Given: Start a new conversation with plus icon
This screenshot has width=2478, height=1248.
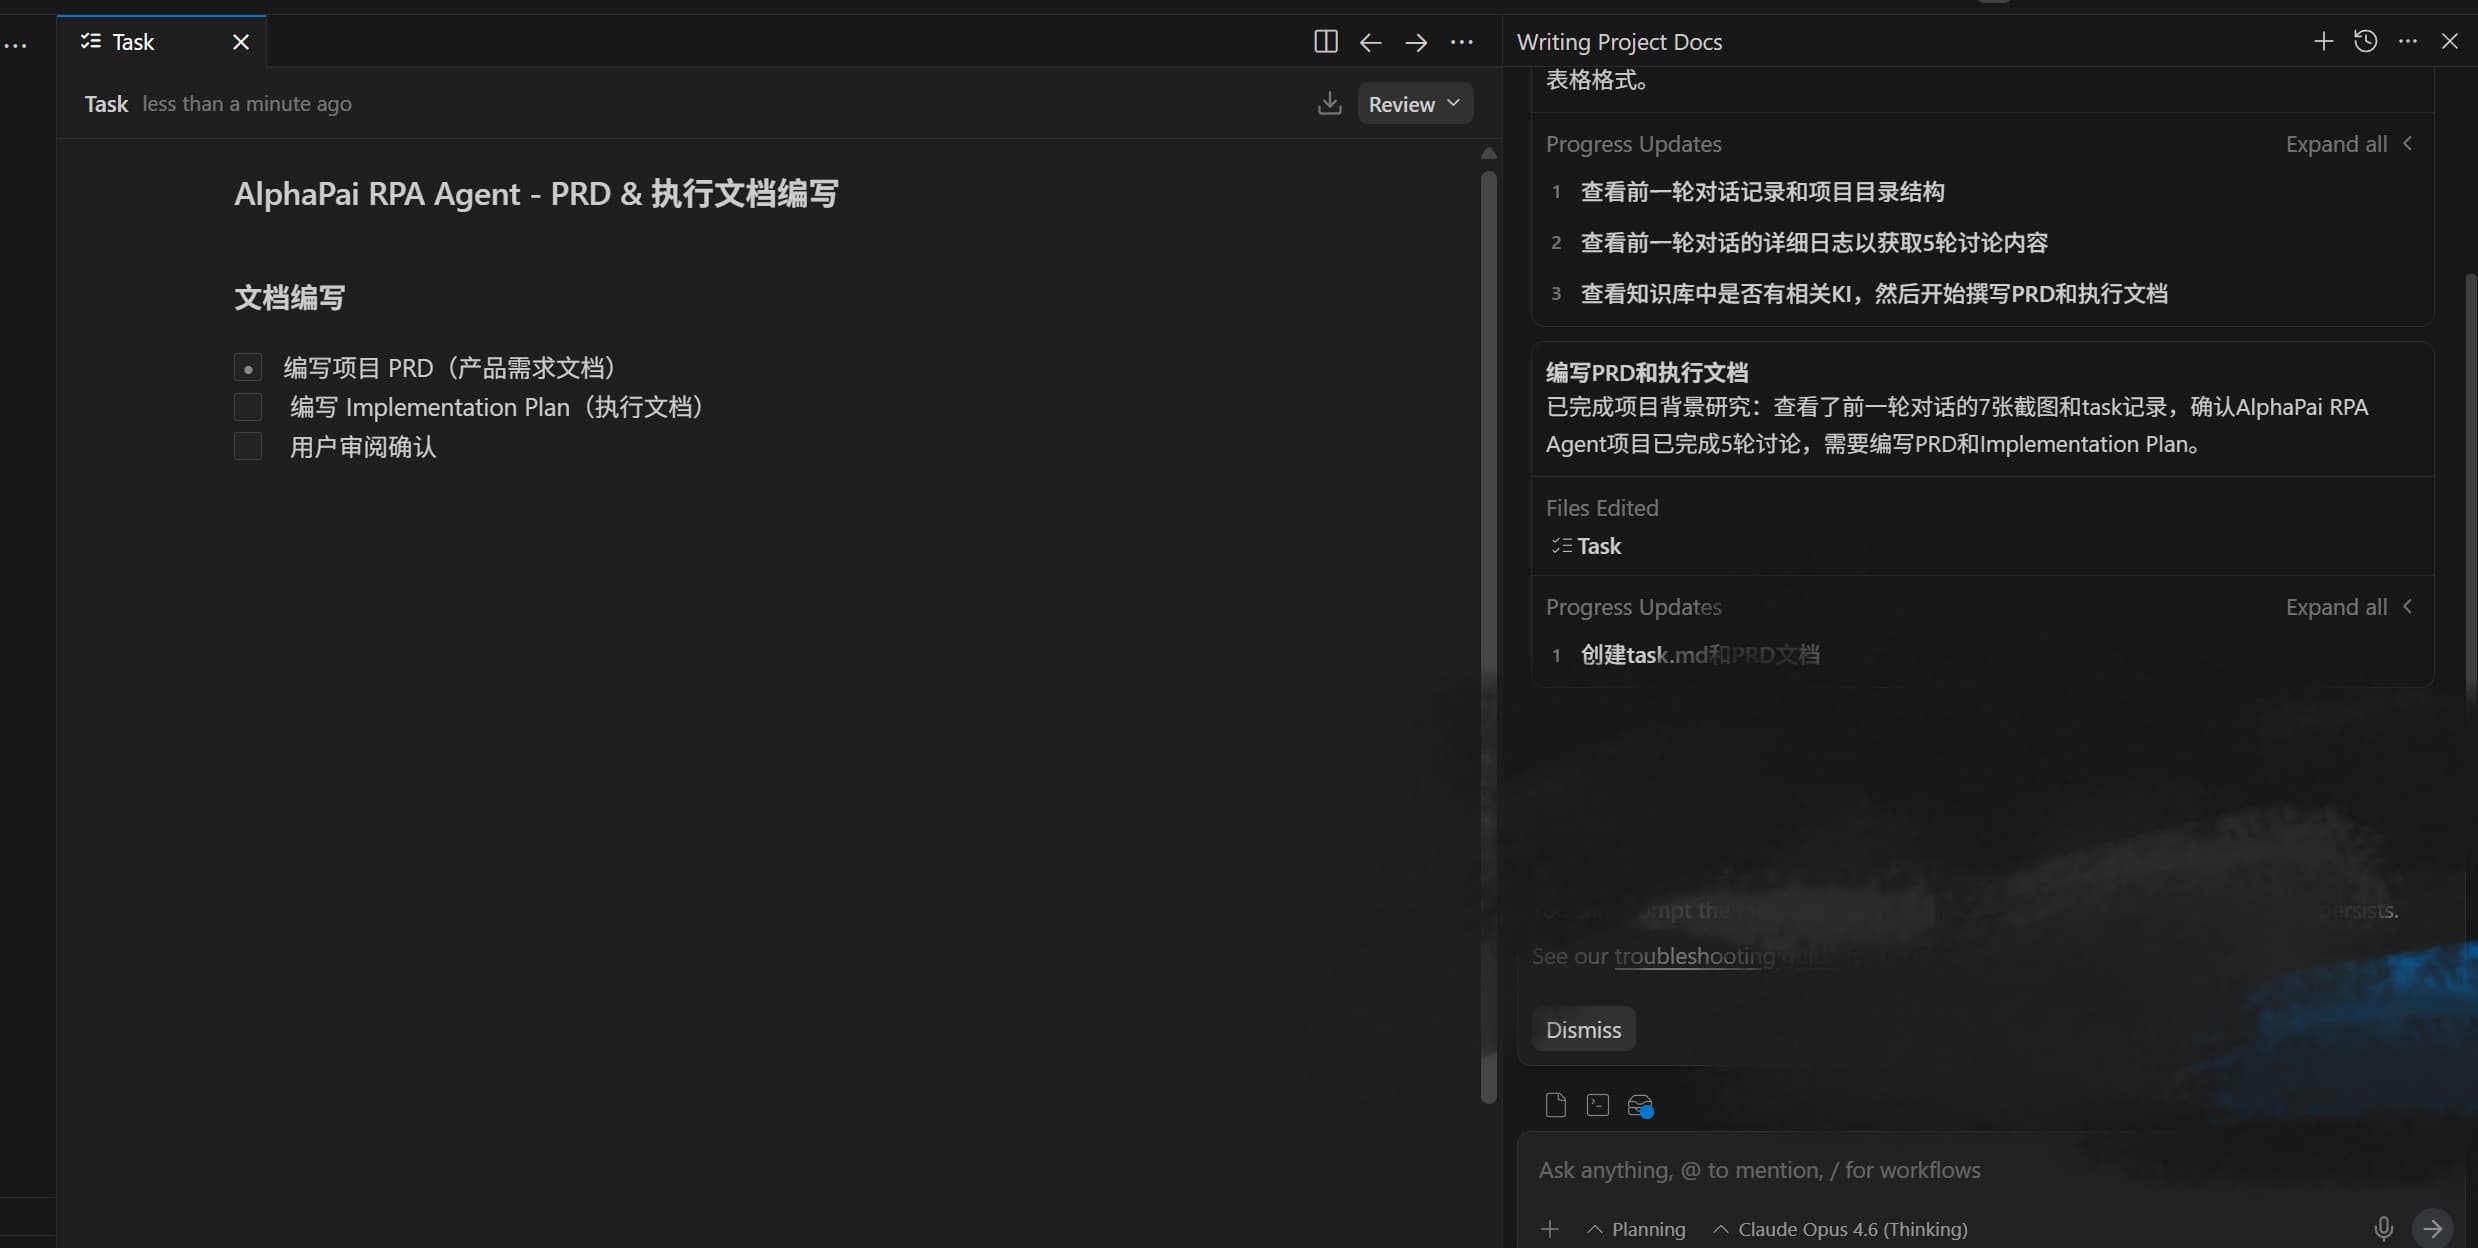Looking at the screenshot, I should pyautogui.click(x=2323, y=41).
